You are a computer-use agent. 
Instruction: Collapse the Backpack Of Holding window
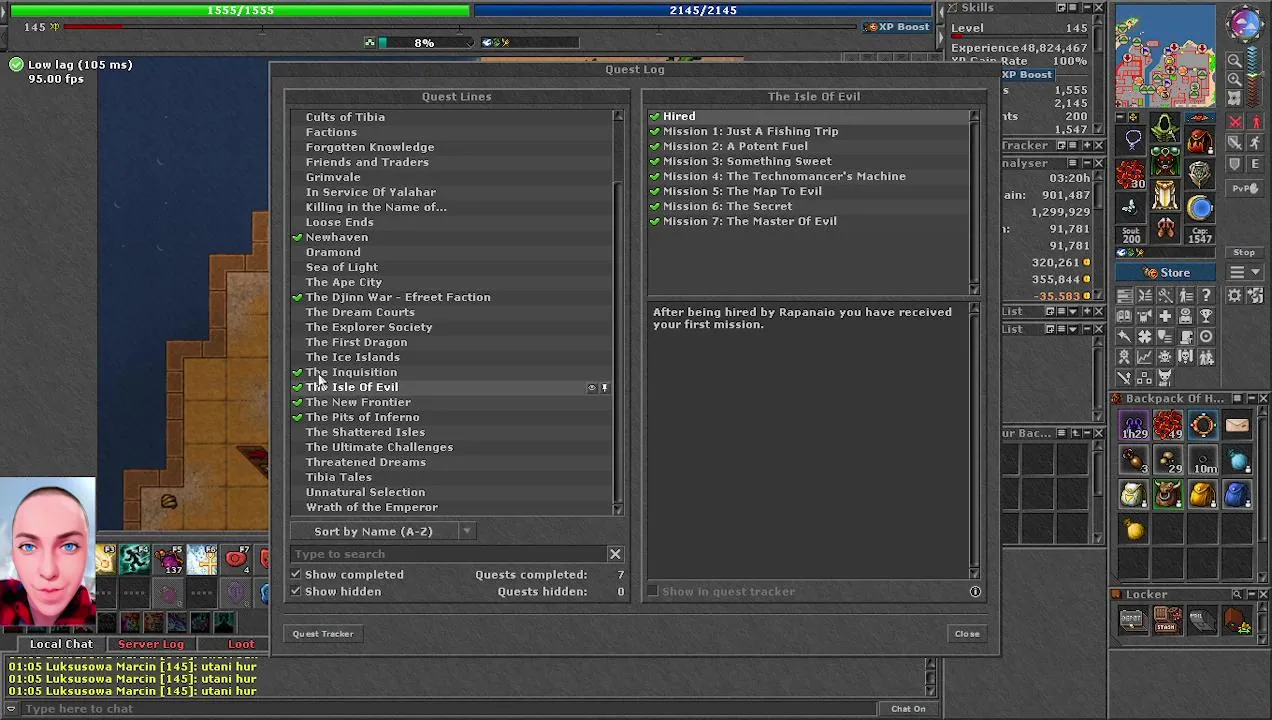point(1250,399)
